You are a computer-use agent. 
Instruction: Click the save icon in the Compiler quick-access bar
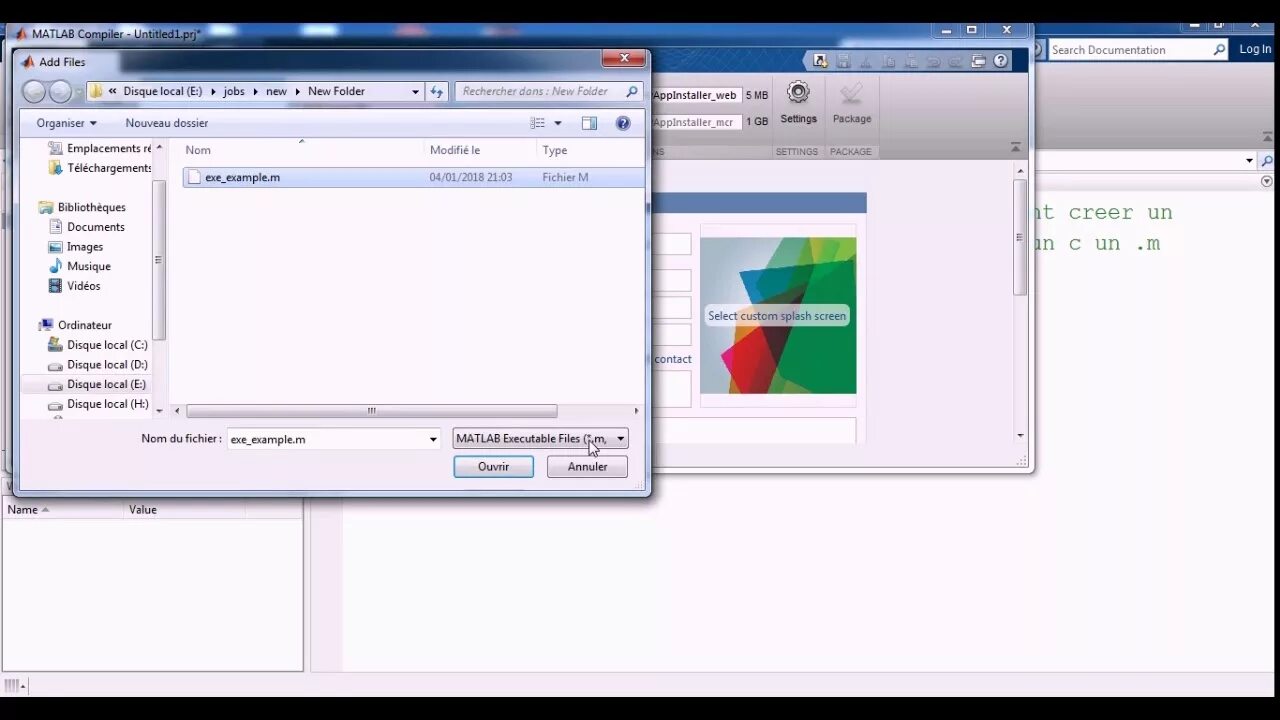tap(843, 61)
